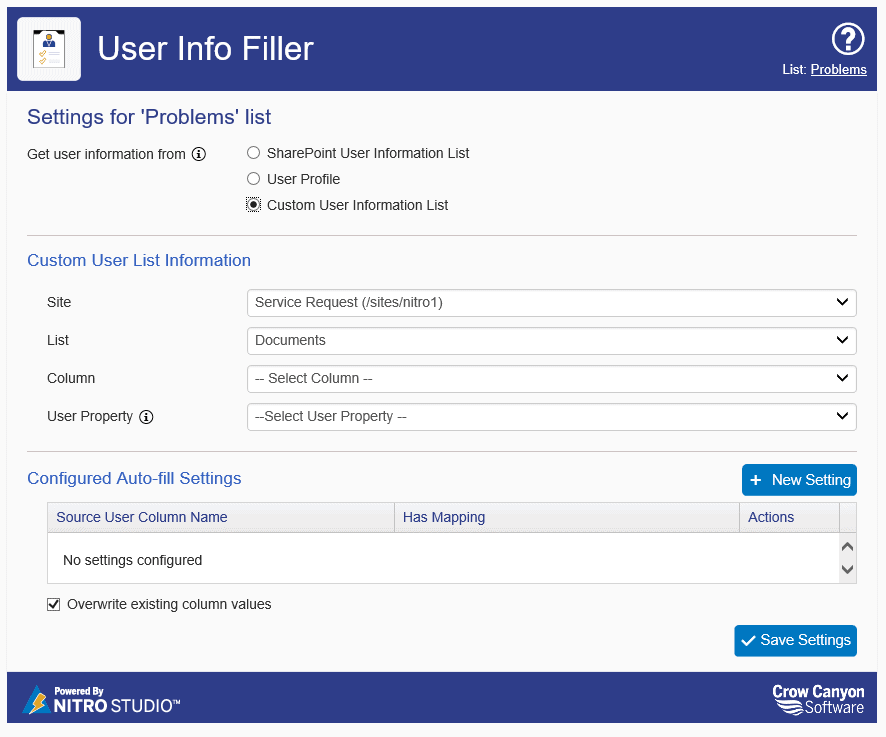Click the User Info Filler title text

click(x=206, y=49)
